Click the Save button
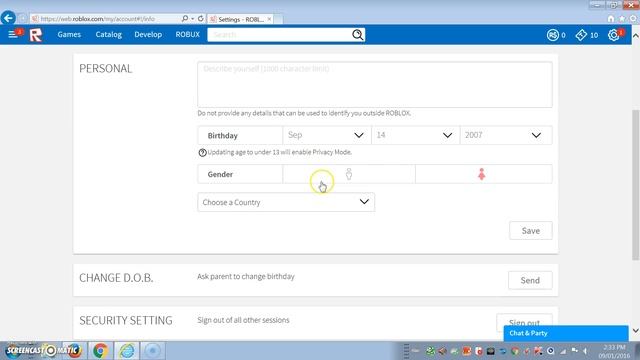640x360 pixels. [x=531, y=231]
